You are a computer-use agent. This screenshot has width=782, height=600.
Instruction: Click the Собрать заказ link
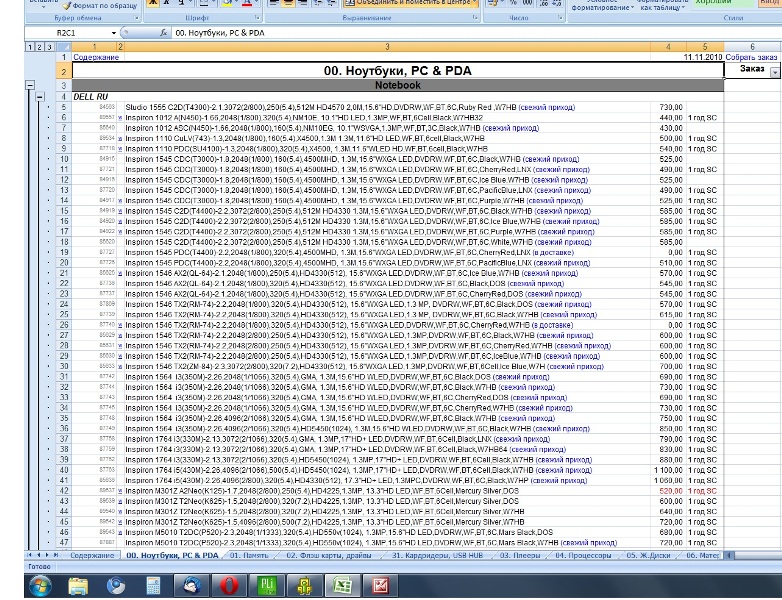pyautogui.click(x=751, y=57)
